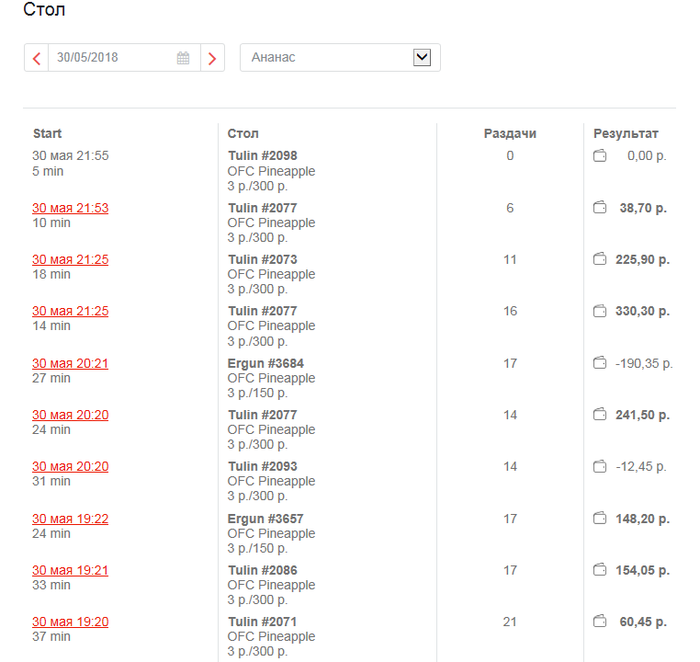Click the Раздачи column header
700x662 pixels.
point(510,134)
